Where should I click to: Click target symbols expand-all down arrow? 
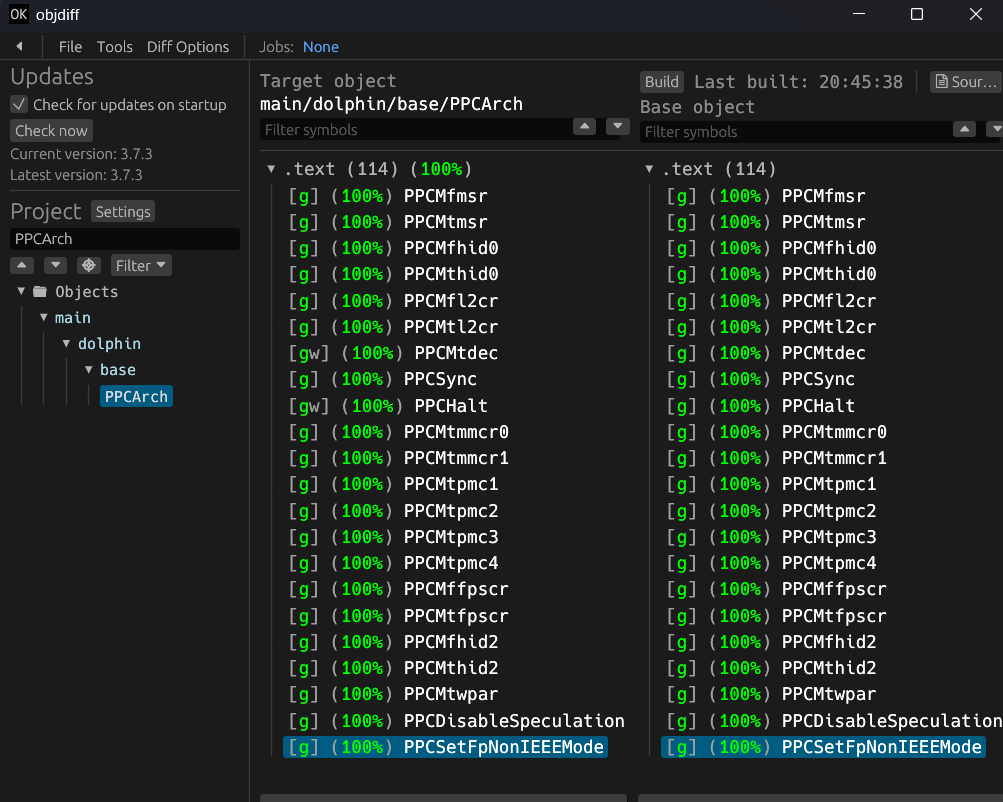[617, 127]
